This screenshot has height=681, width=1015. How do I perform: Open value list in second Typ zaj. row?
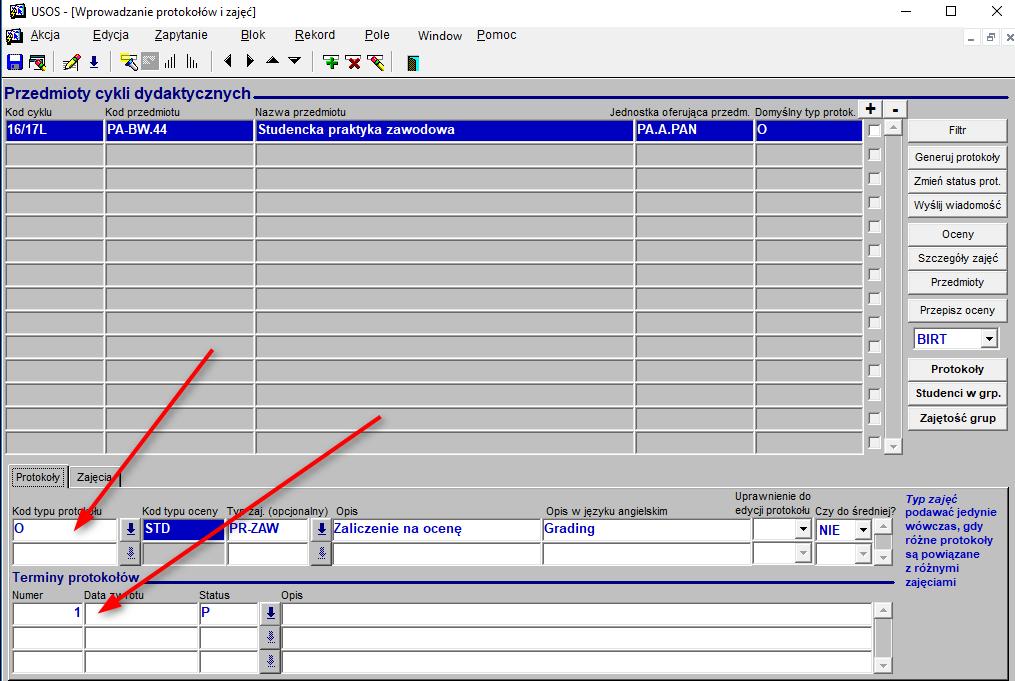coord(321,553)
